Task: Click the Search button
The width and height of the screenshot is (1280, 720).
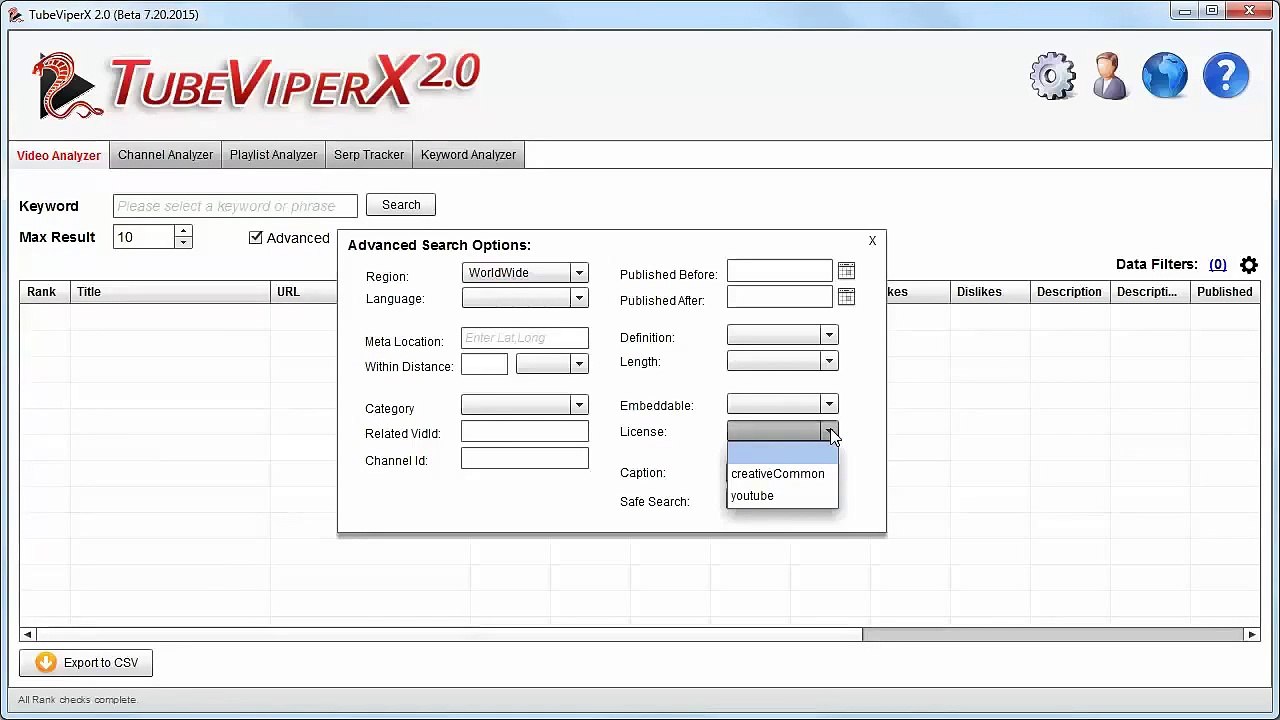Action: [x=401, y=205]
